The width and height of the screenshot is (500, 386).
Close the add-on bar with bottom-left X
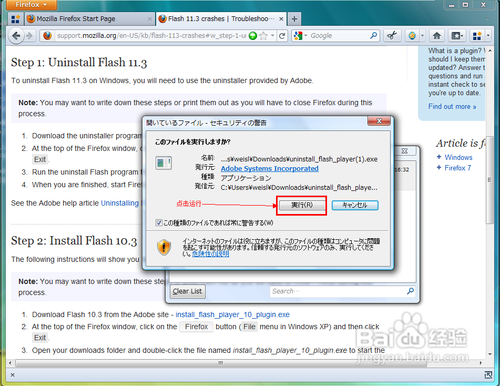tap(12, 375)
